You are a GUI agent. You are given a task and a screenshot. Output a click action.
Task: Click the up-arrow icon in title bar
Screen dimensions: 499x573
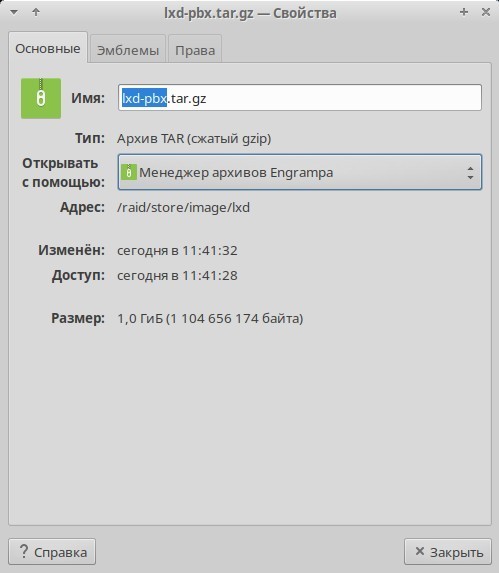tap(36, 12)
